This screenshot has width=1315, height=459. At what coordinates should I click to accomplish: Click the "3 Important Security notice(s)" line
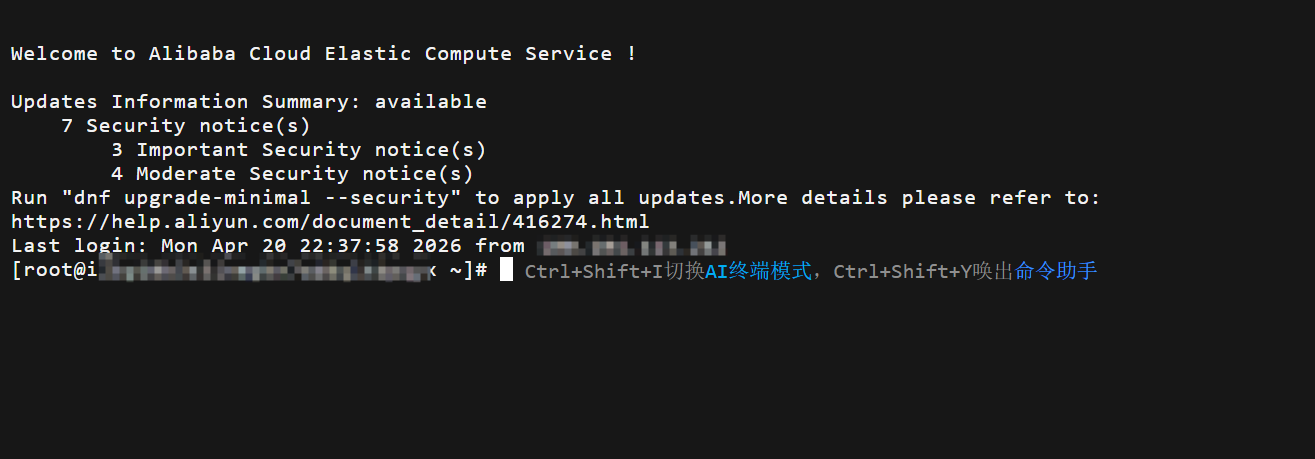coord(298,150)
